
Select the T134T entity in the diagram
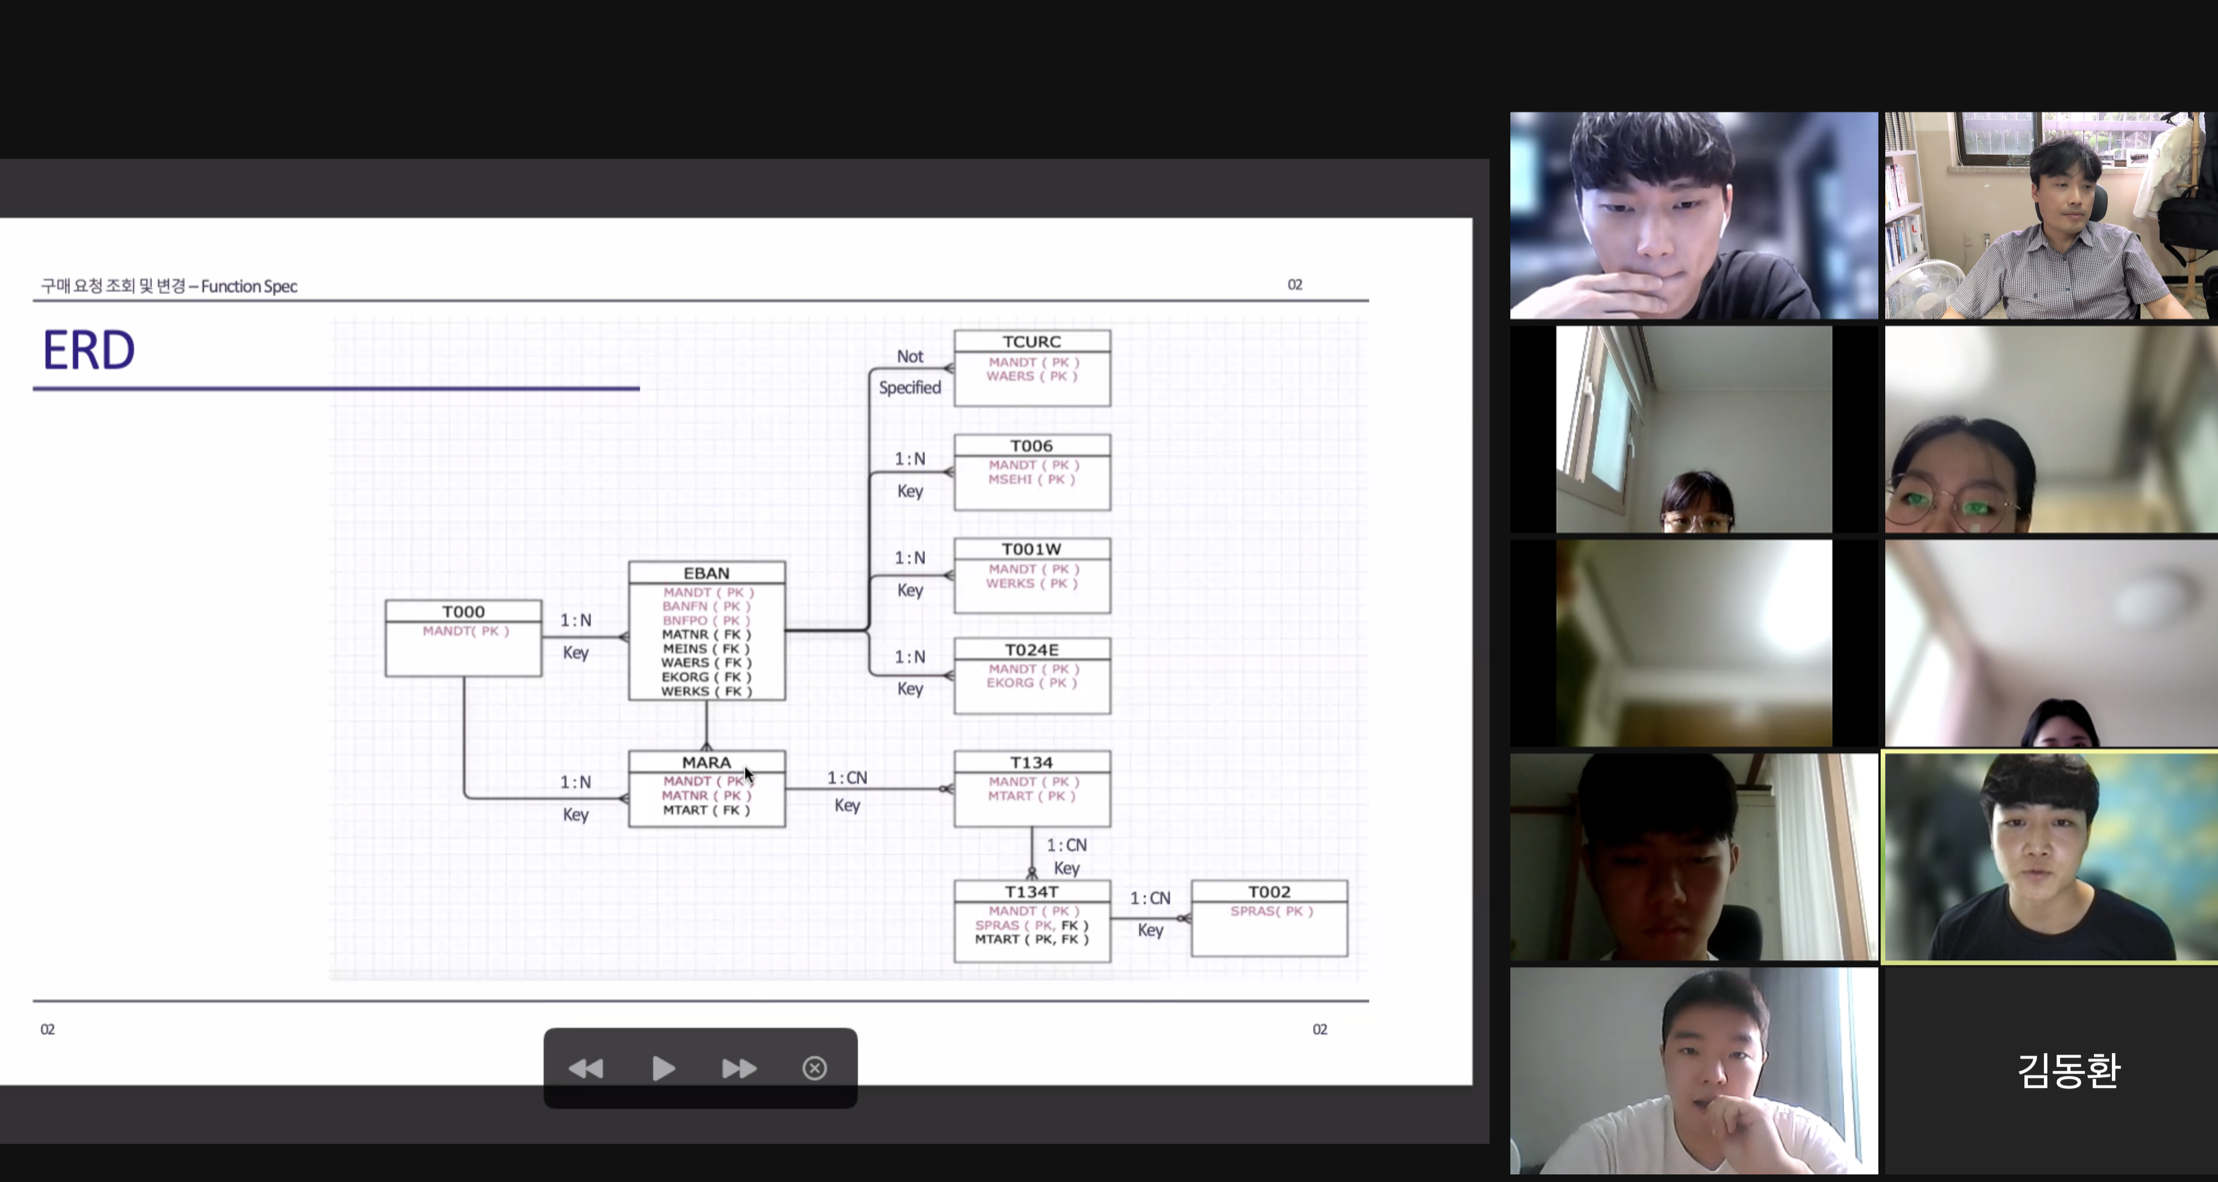(1031, 920)
